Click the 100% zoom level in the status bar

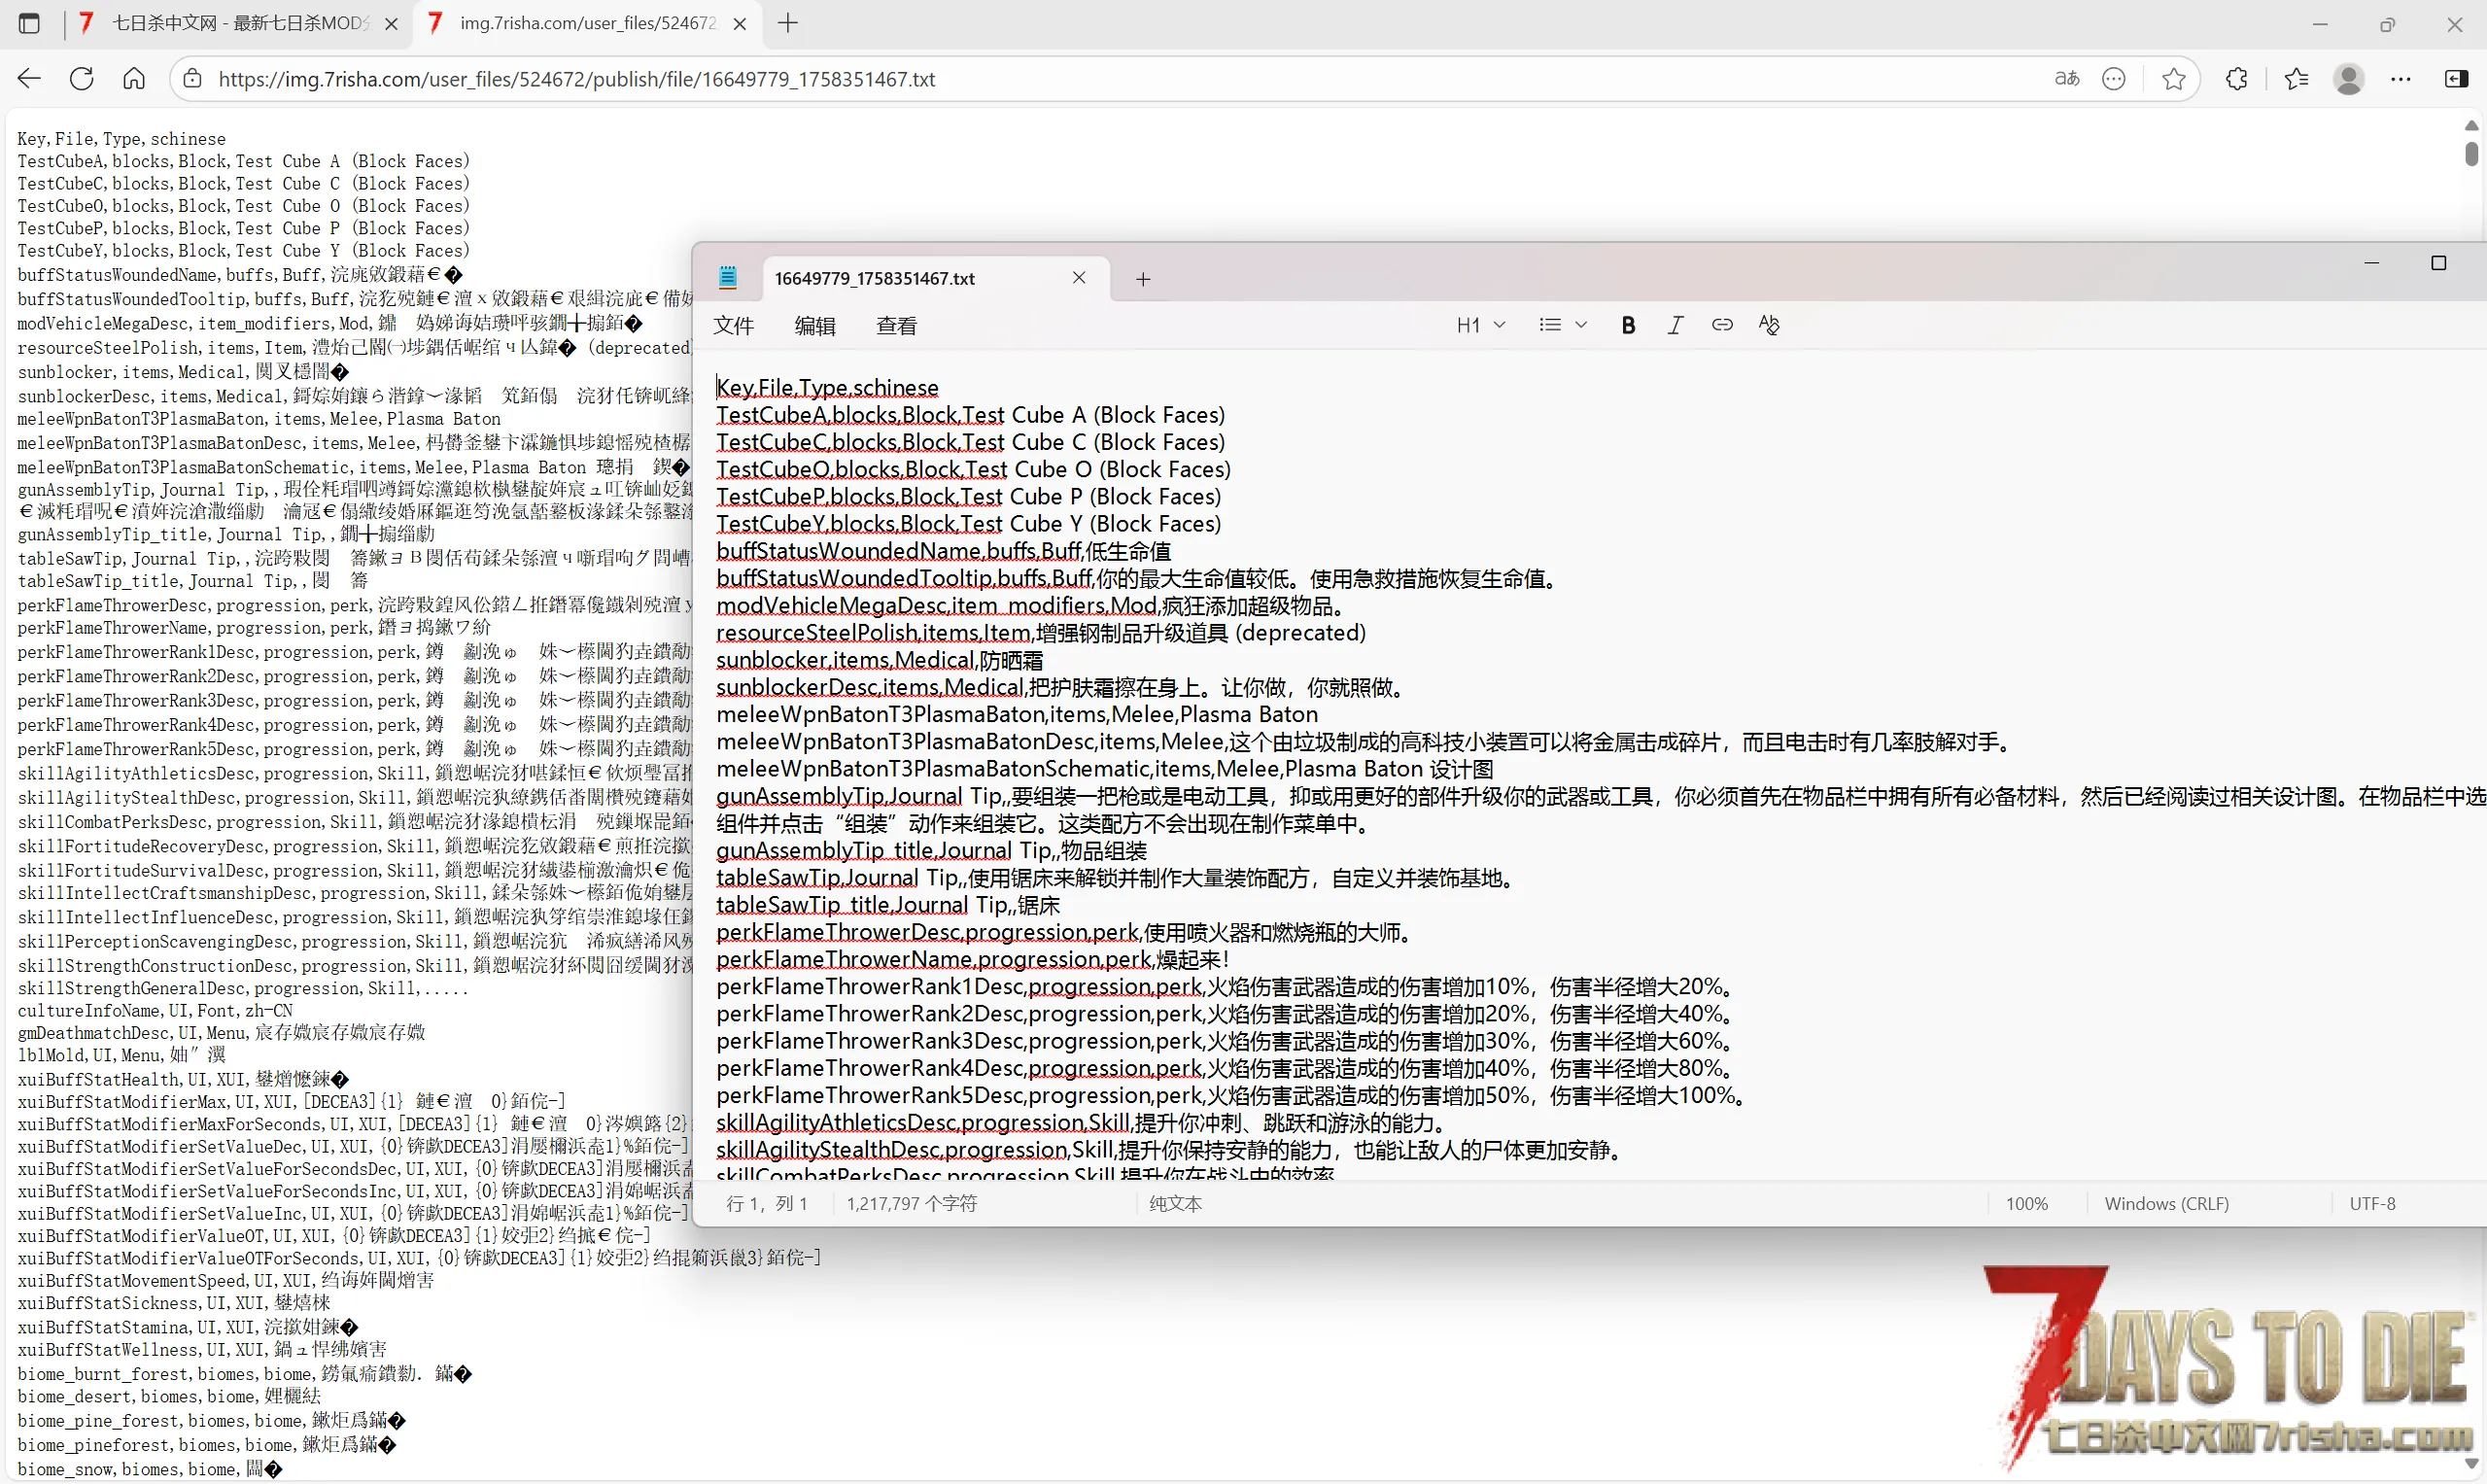coord(2026,1204)
